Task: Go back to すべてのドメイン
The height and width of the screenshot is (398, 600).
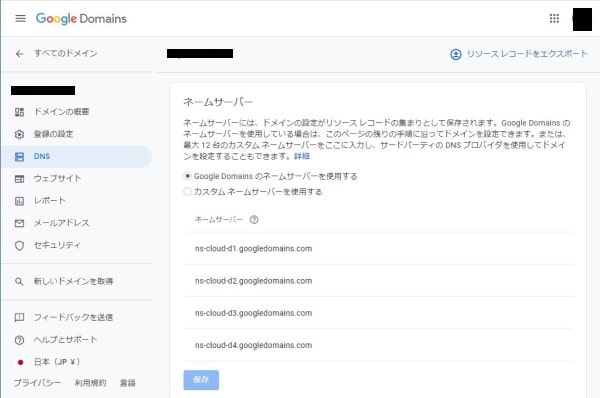Action: point(65,54)
